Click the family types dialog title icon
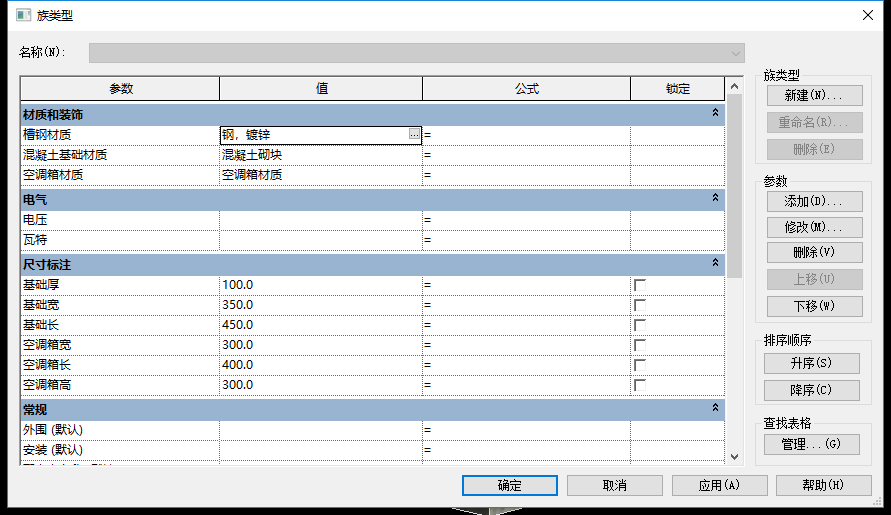The height and width of the screenshot is (515, 891). [23, 15]
